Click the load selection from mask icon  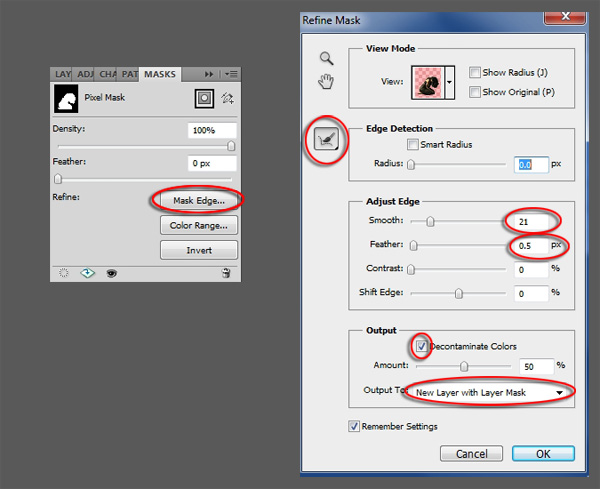[65, 272]
